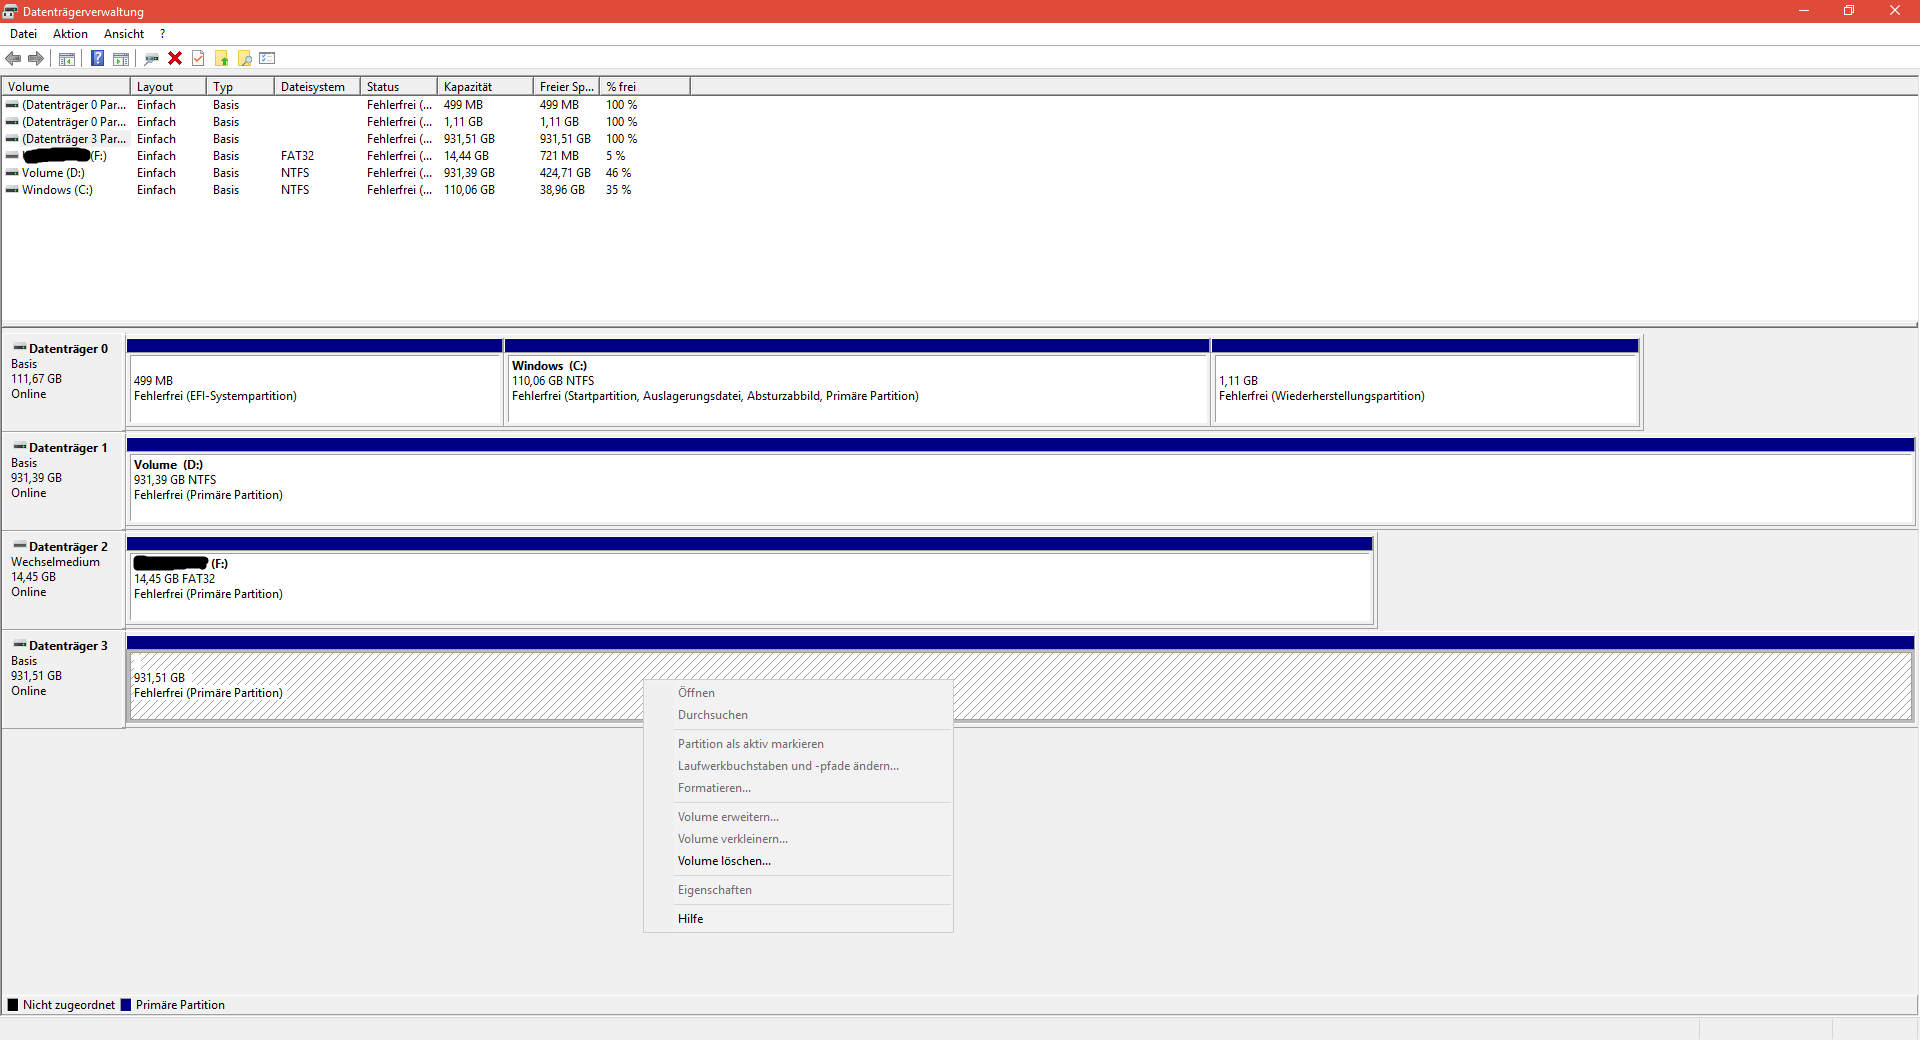Viewport: 1920px width, 1040px height.
Task: Select Laufwerkbuchstaben und -pfade ändern...
Action: 797,766
